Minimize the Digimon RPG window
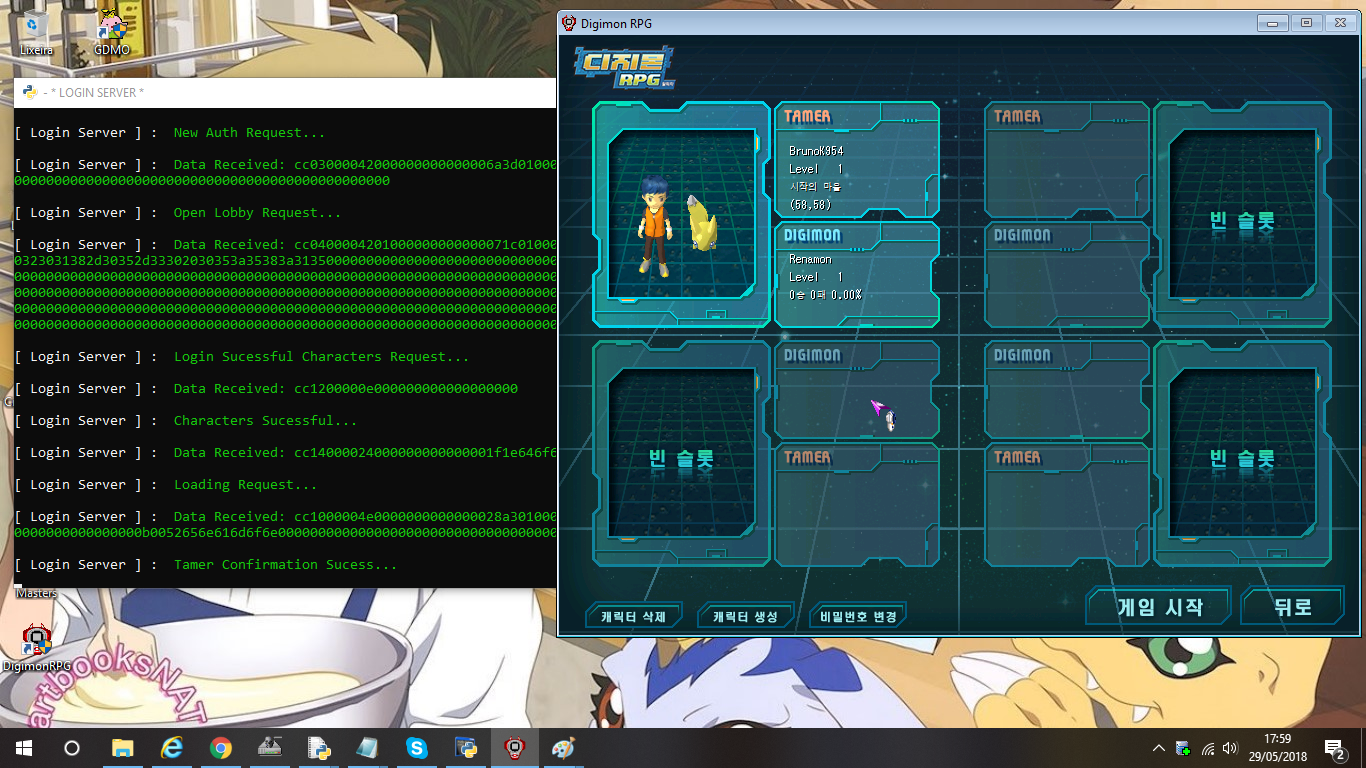The height and width of the screenshot is (768, 1366). point(1273,22)
